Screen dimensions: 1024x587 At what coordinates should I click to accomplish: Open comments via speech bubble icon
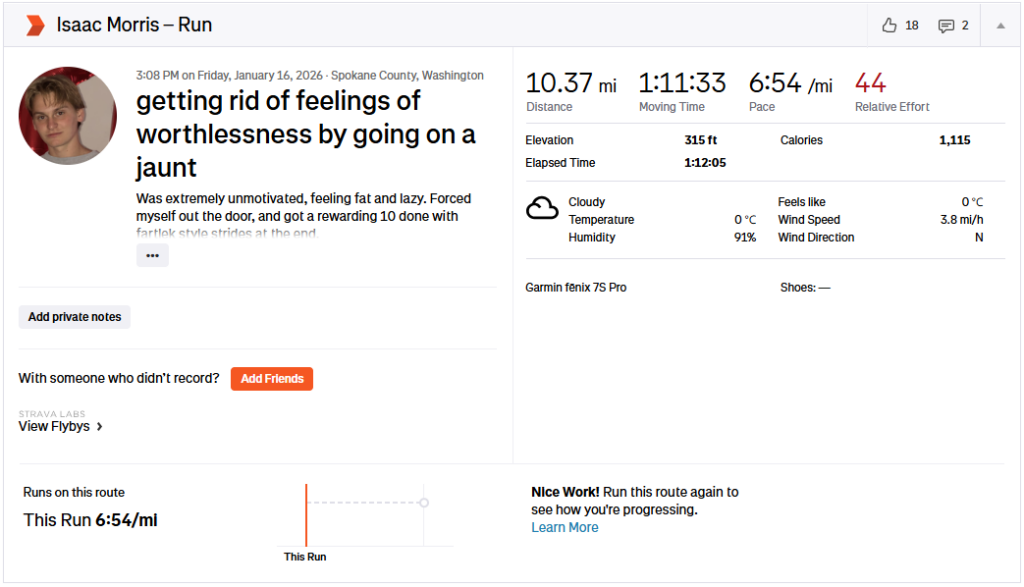pos(945,26)
